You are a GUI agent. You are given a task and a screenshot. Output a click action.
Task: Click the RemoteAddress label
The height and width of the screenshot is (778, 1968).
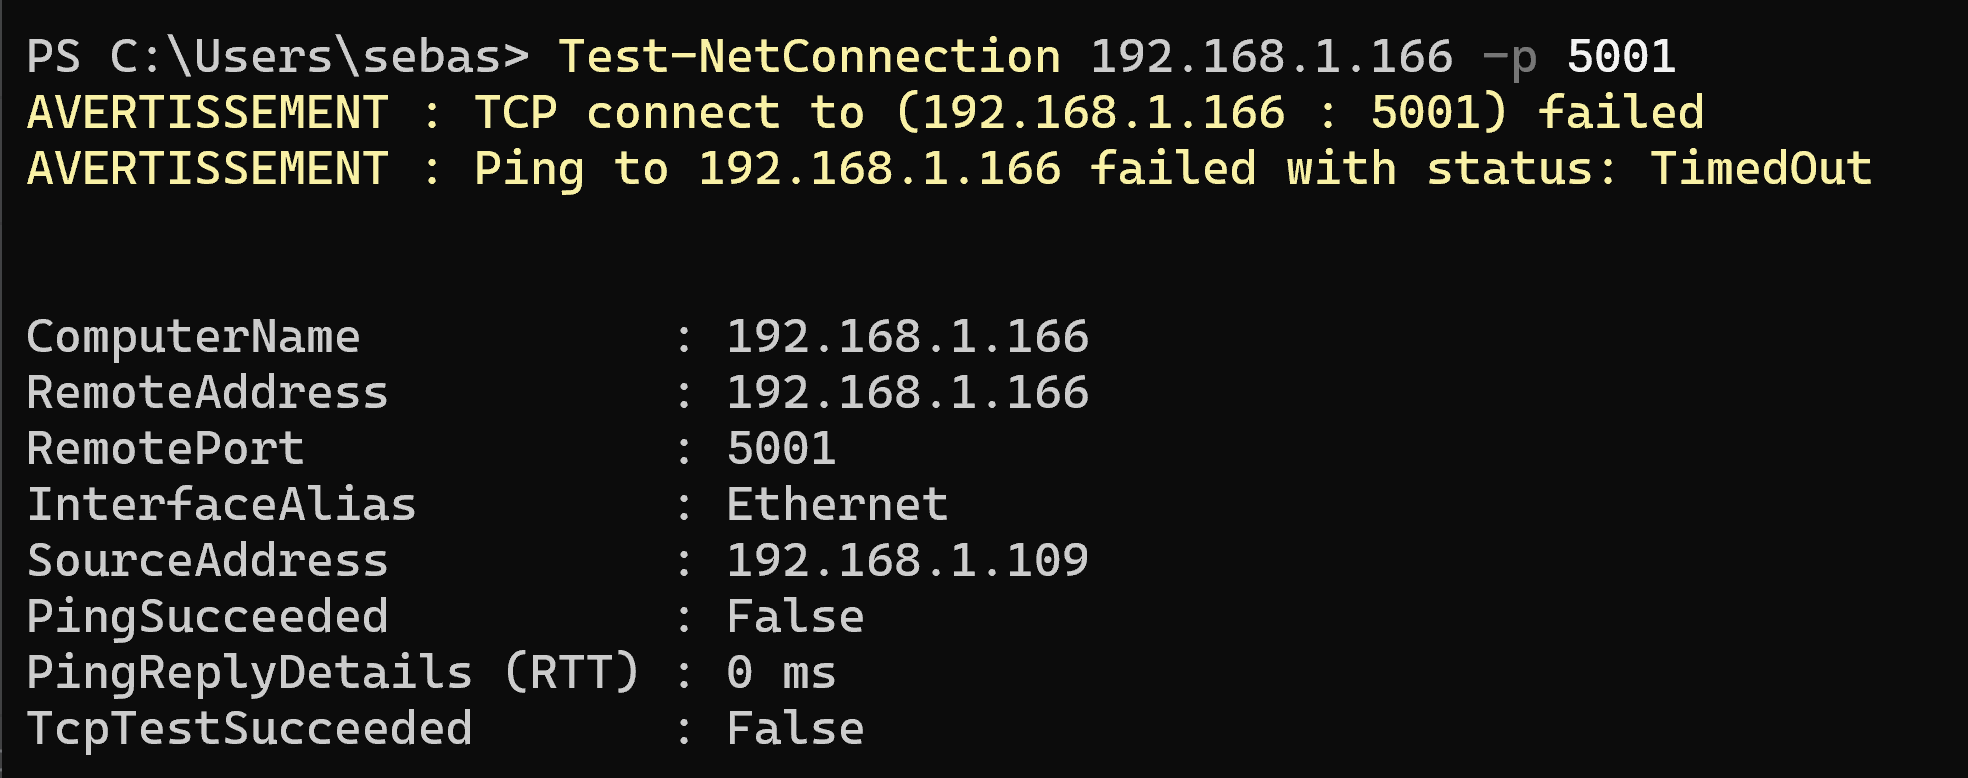coord(207,392)
